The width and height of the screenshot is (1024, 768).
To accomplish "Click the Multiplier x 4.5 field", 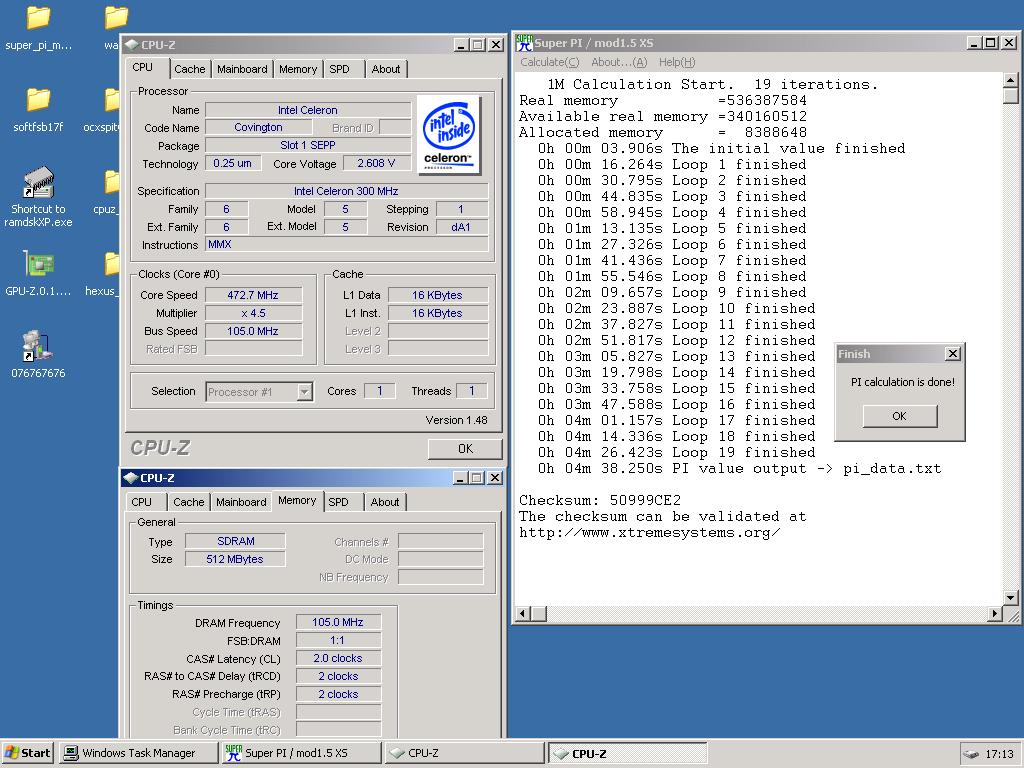I will pyautogui.click(x=253, y=313).
